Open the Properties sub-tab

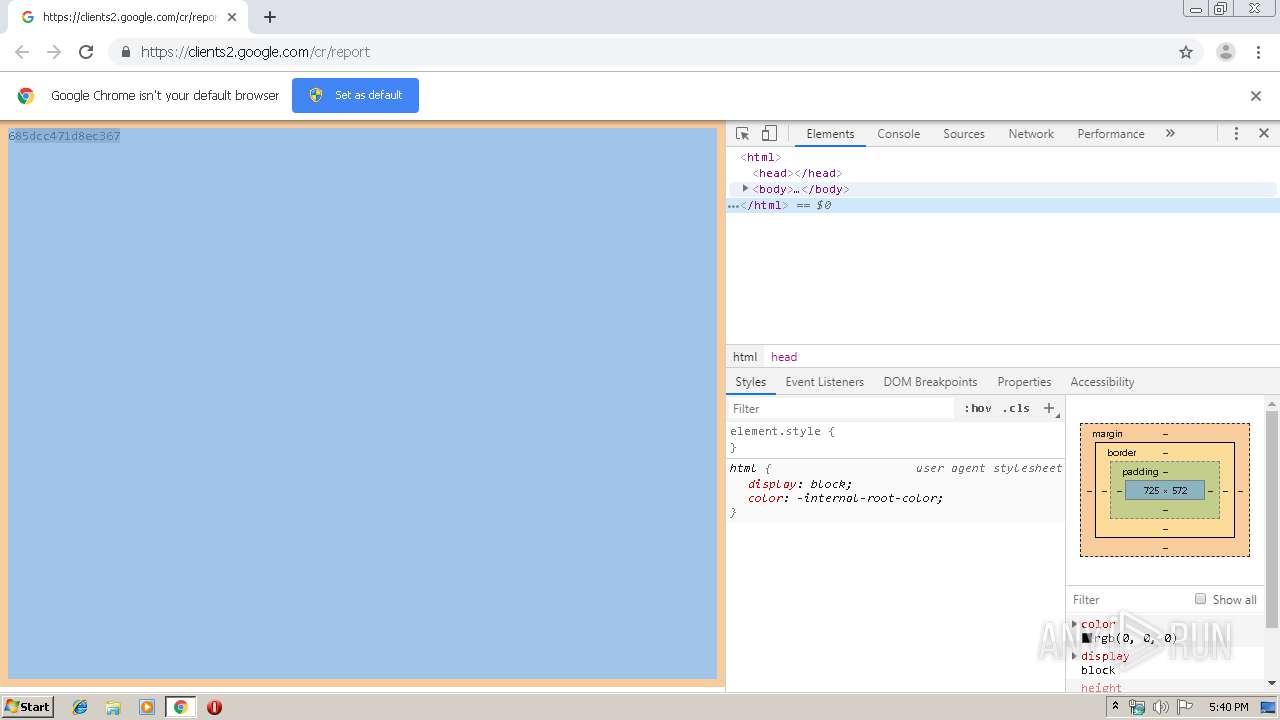click(1024, 382)
